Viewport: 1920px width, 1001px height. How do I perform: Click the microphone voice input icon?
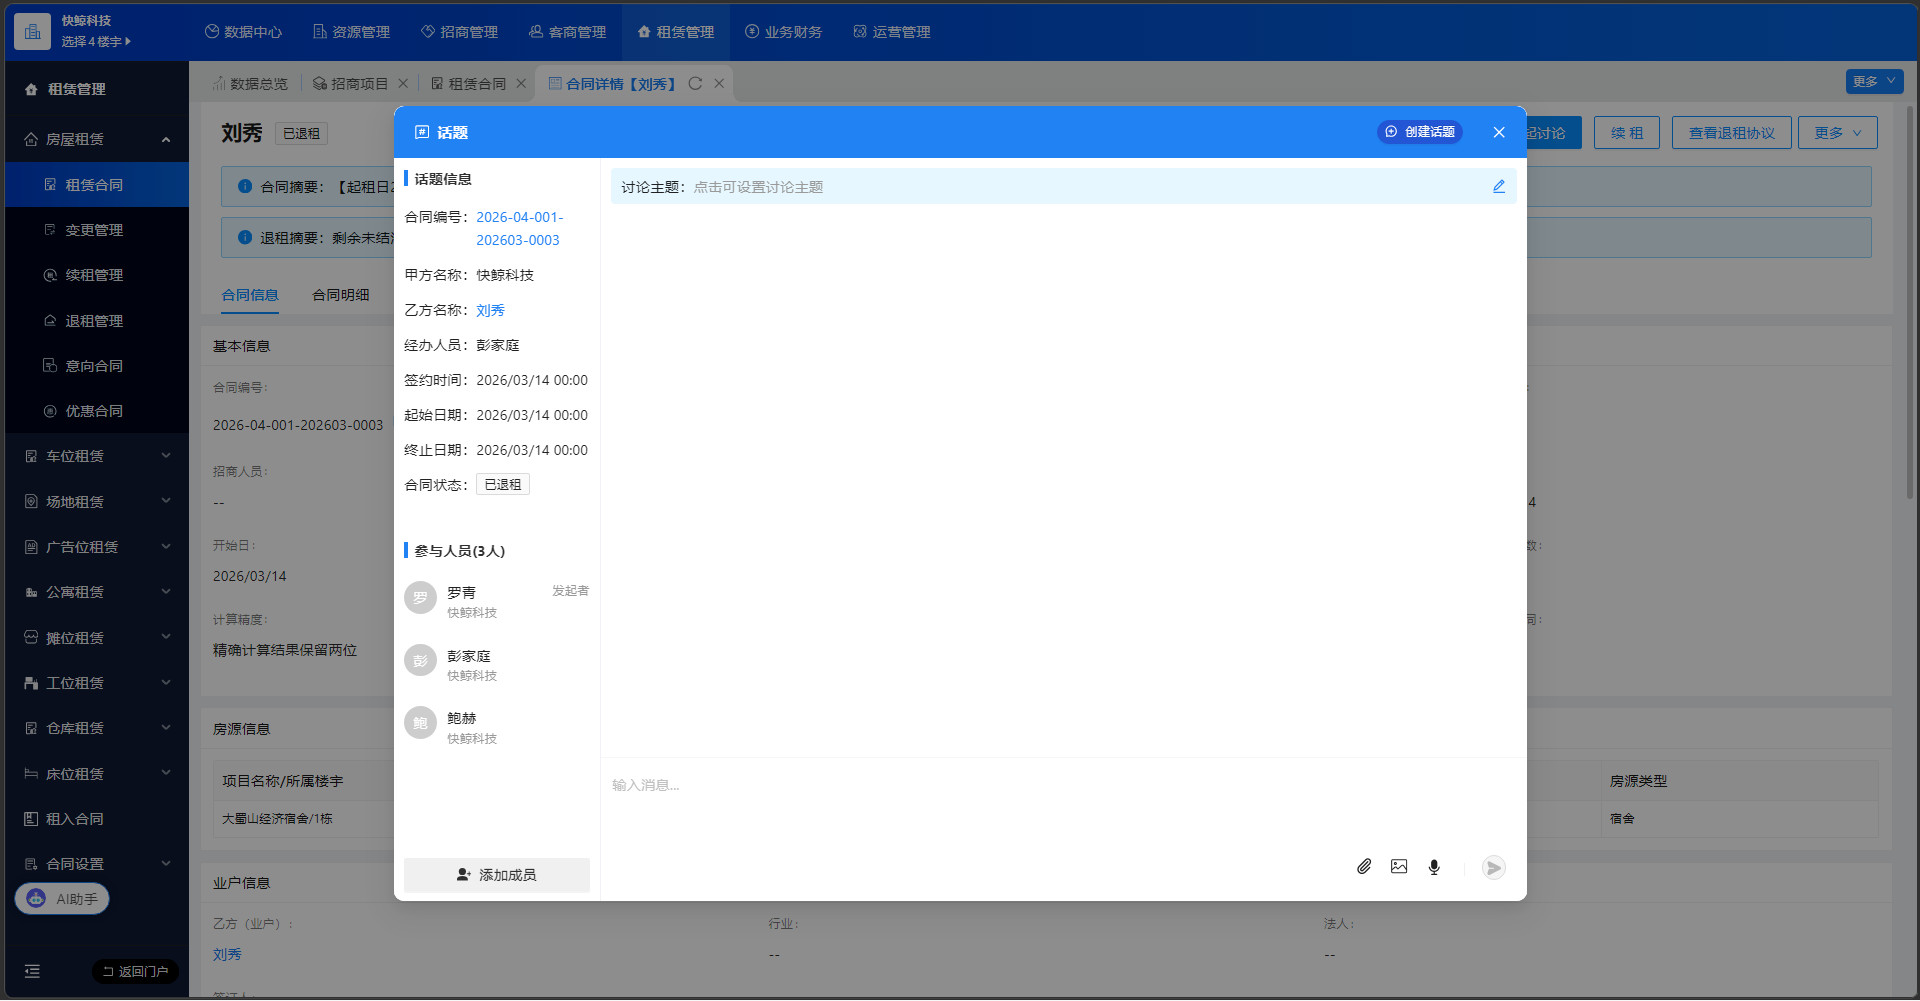[x=1434, y=867]
